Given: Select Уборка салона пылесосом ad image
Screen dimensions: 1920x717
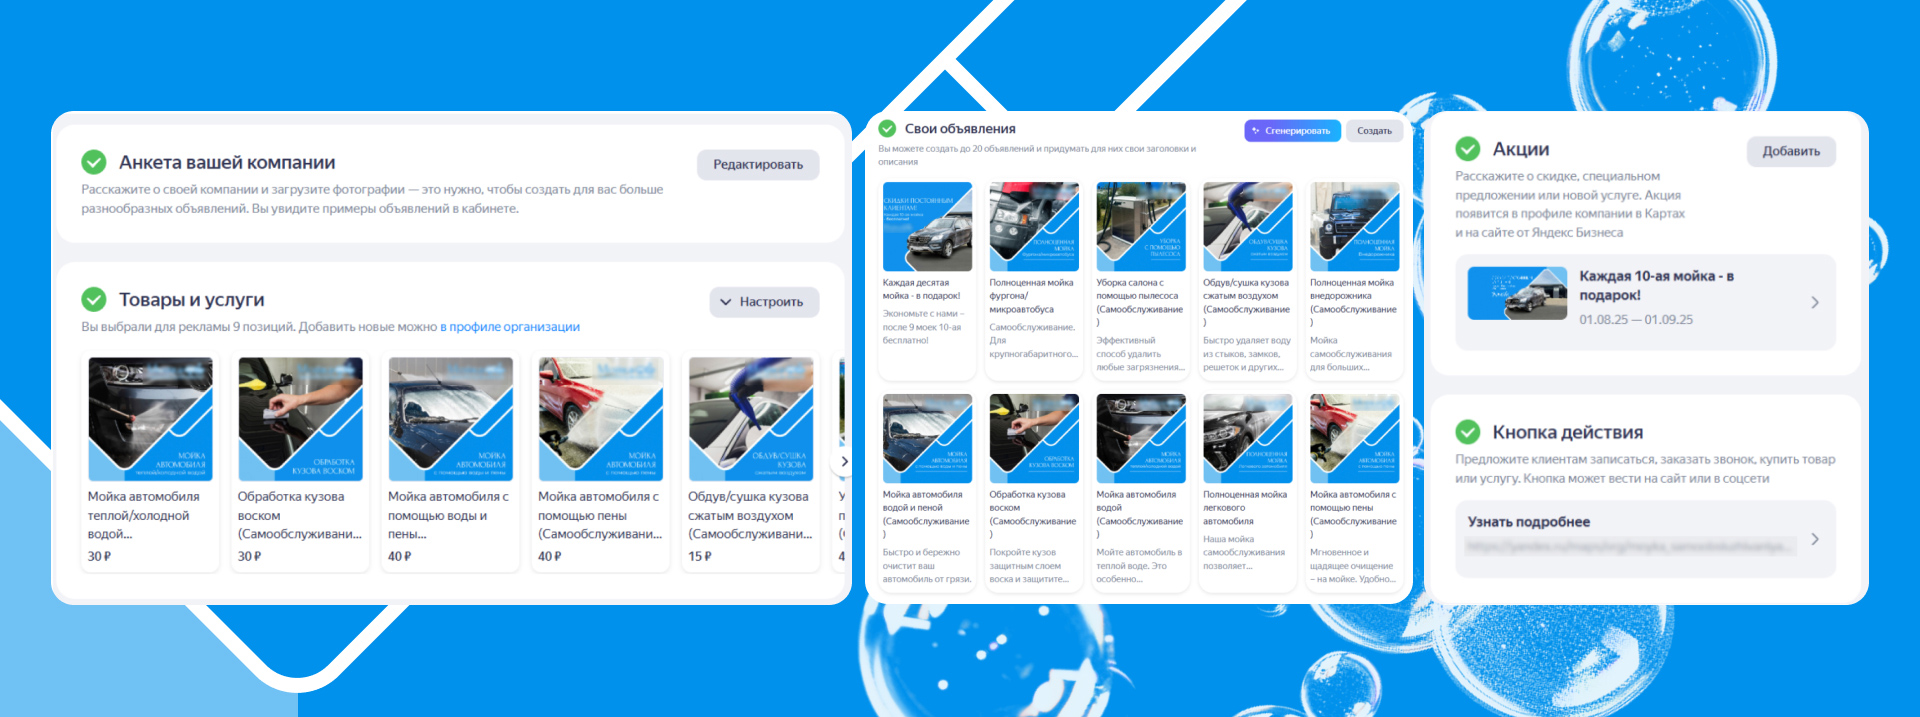Looking at the screenshot, I should 1141,226.
